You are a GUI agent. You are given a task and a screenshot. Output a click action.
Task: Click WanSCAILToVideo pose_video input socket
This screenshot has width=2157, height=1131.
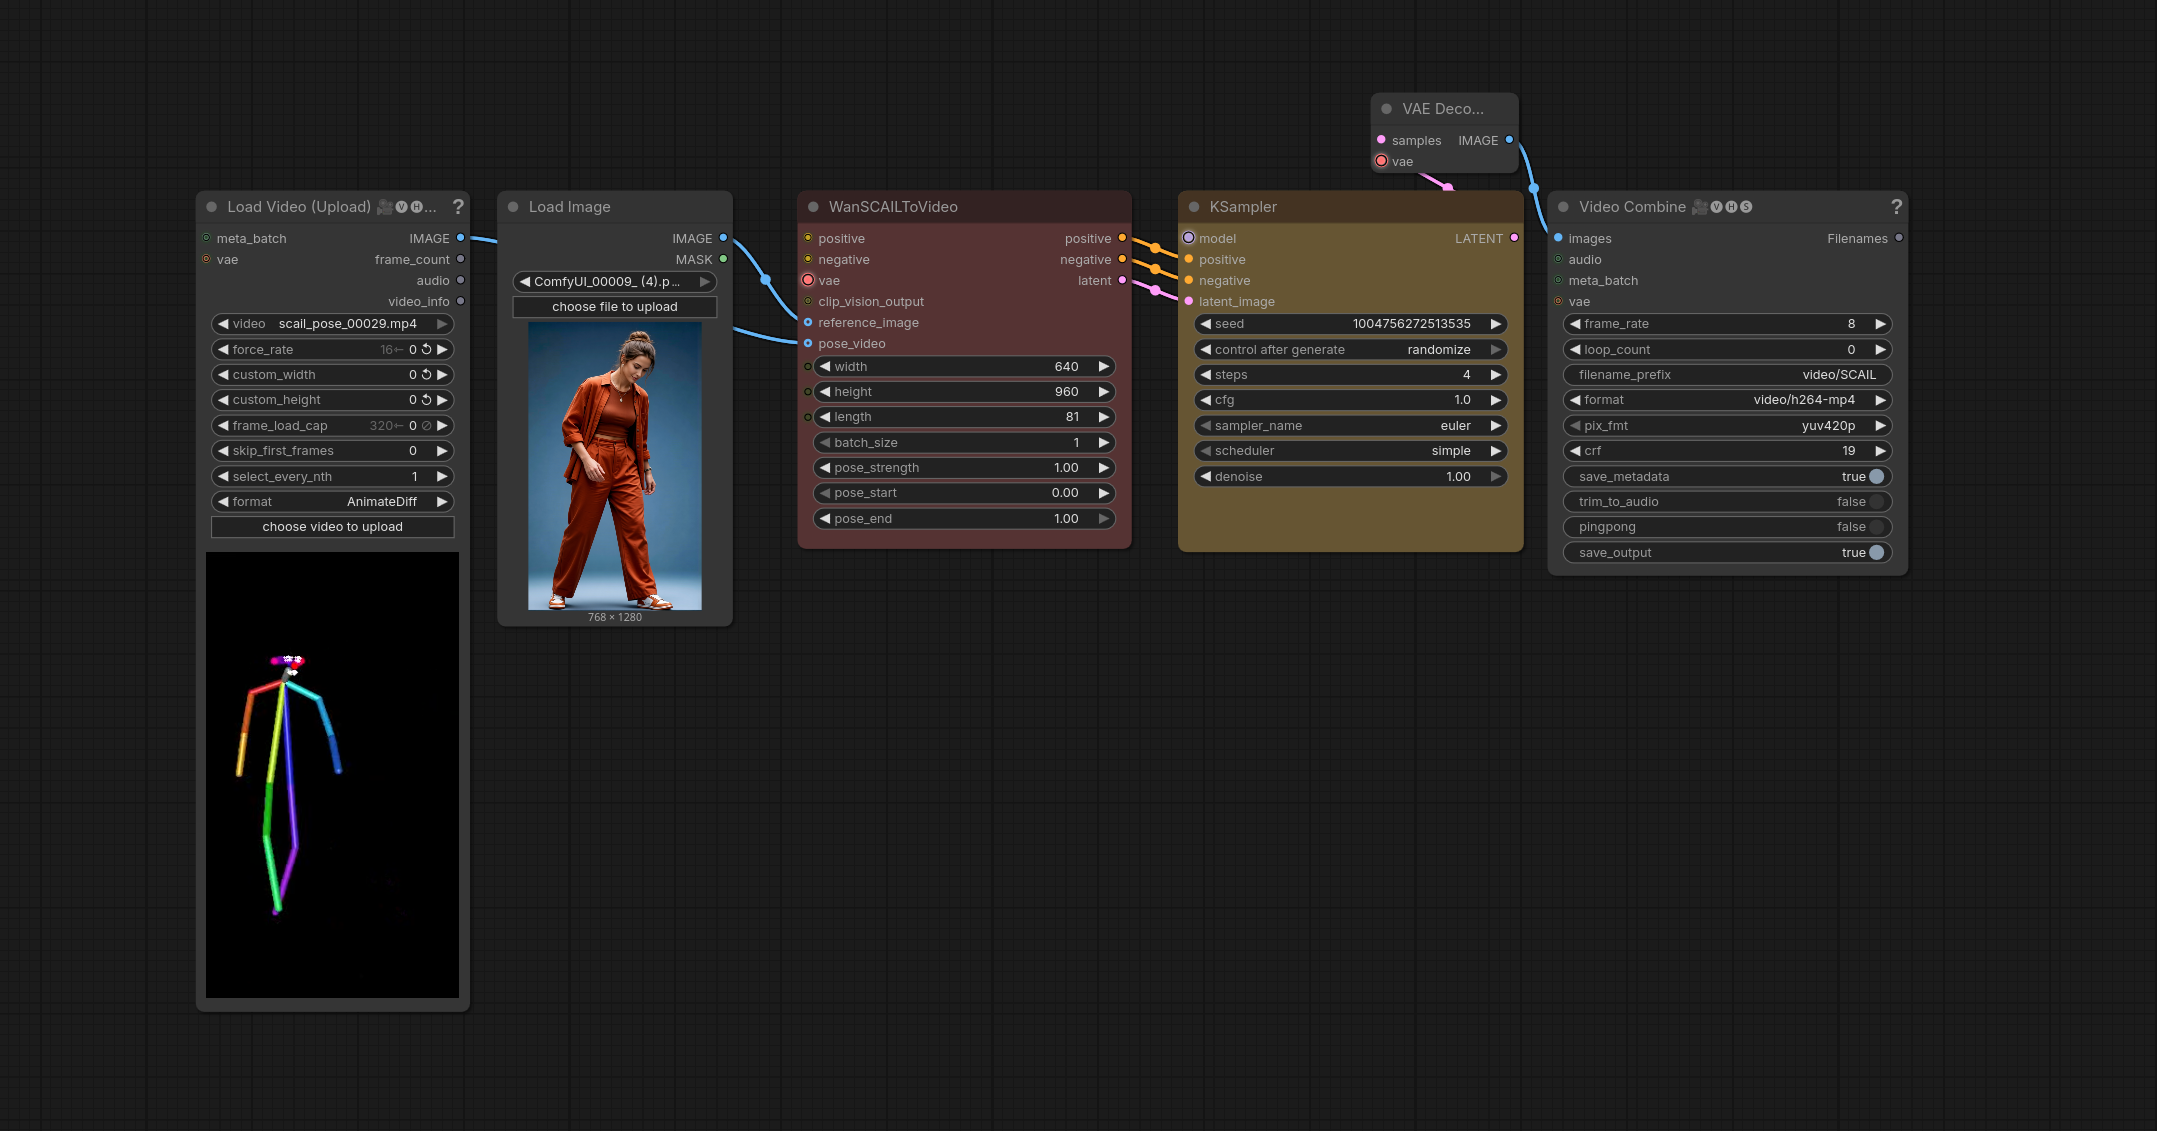(808, 343)
